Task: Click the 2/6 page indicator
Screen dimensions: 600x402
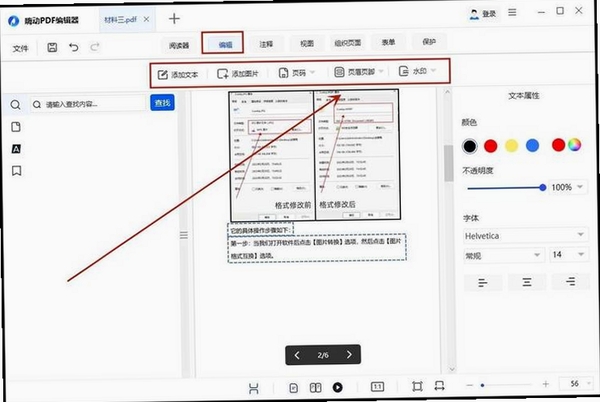Action: tap(323, 355)
